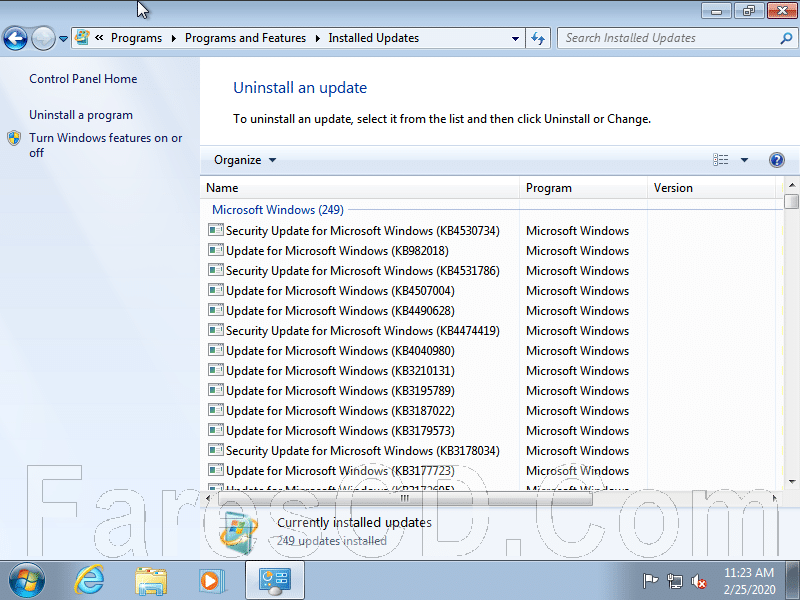This screenshot has width=800, height=600.
Task: Open Windows Media Player from taskbar
Action: tap(211, 581)
